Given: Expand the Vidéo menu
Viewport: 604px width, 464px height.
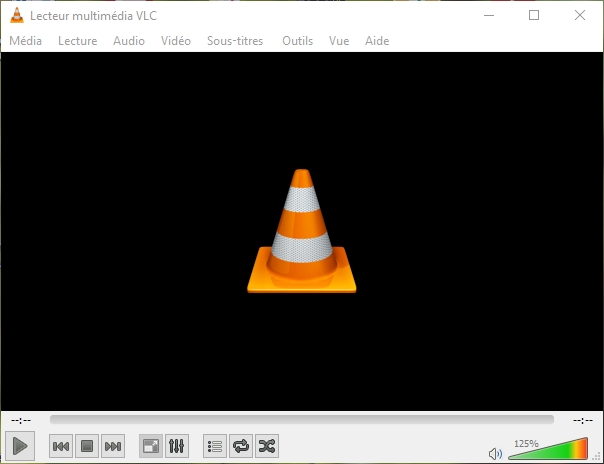Looking at the screenshot, I should pyautogui.click(x=176, y=41).
